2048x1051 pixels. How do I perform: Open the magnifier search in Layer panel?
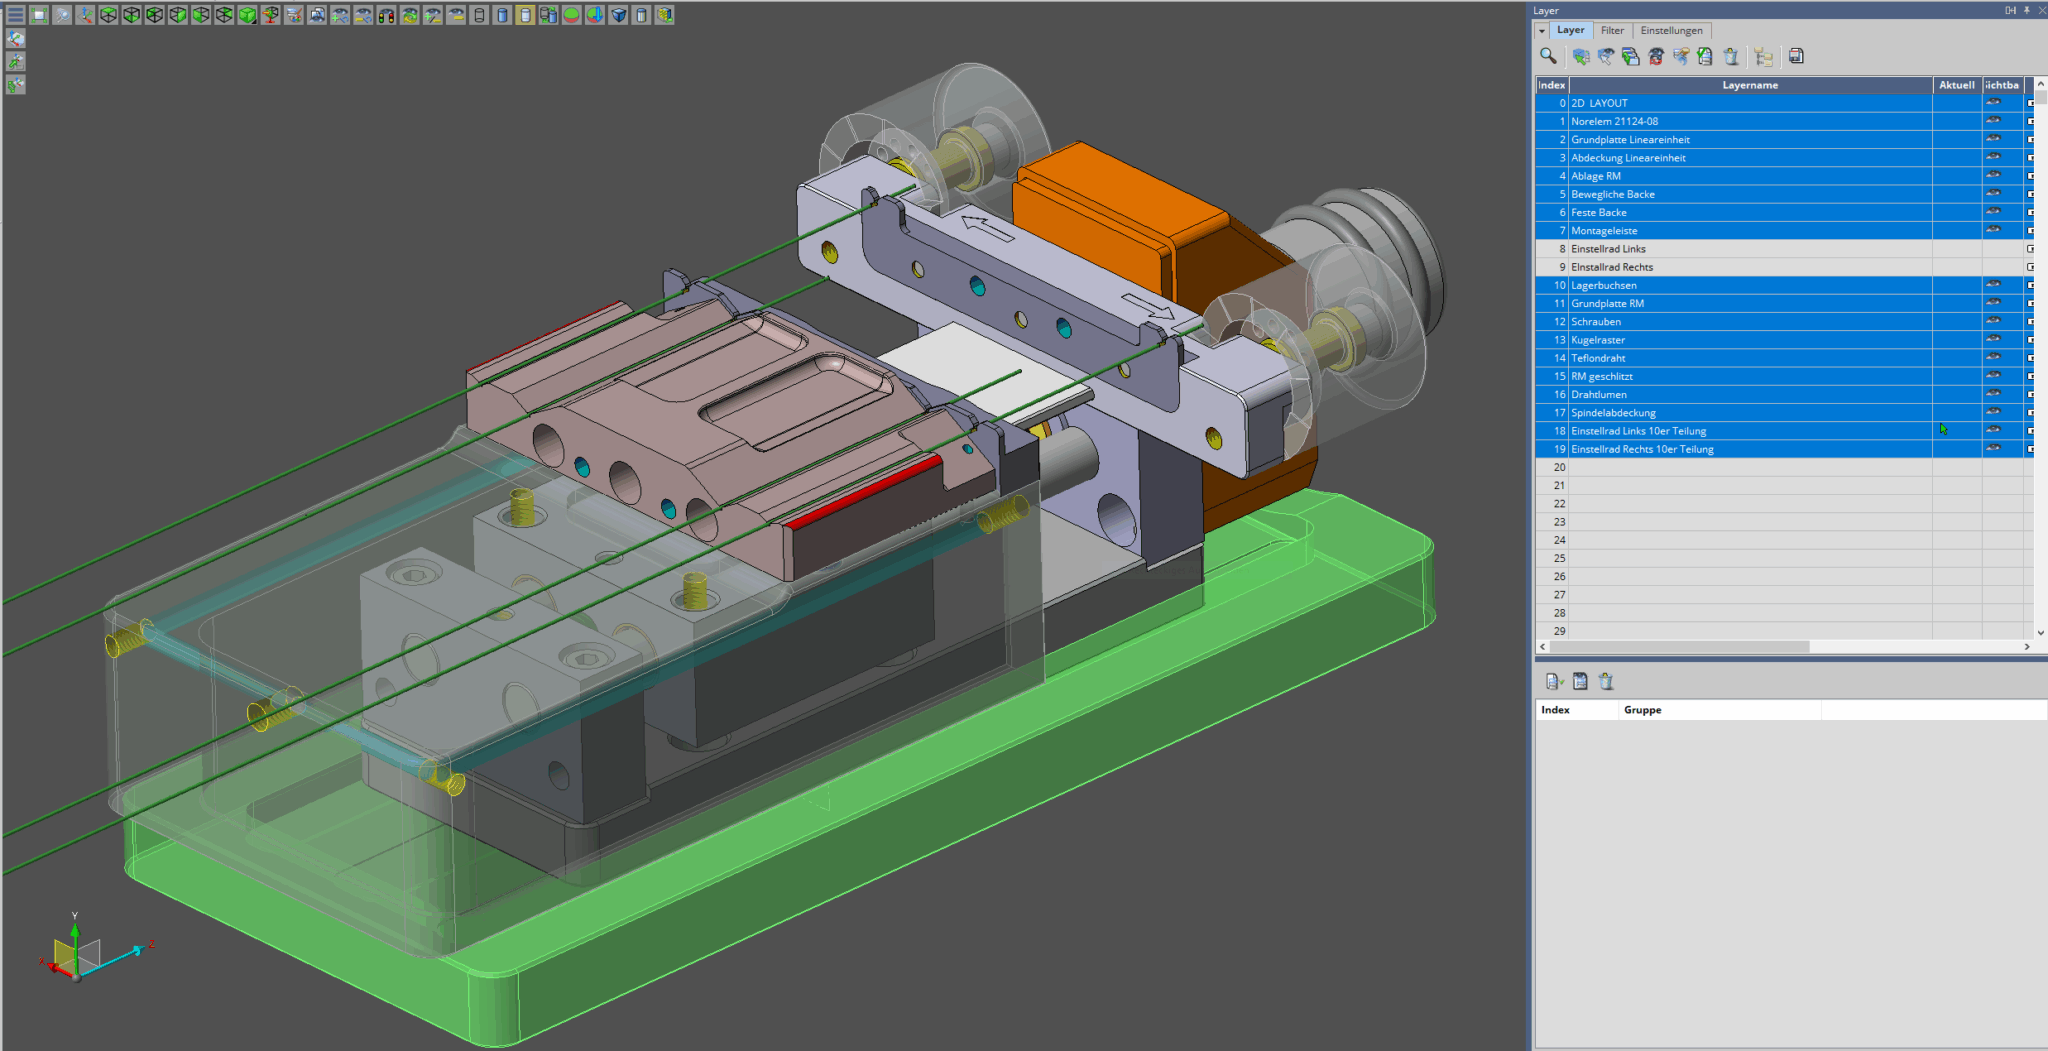pyautogui.click(x=1548, y=56)
